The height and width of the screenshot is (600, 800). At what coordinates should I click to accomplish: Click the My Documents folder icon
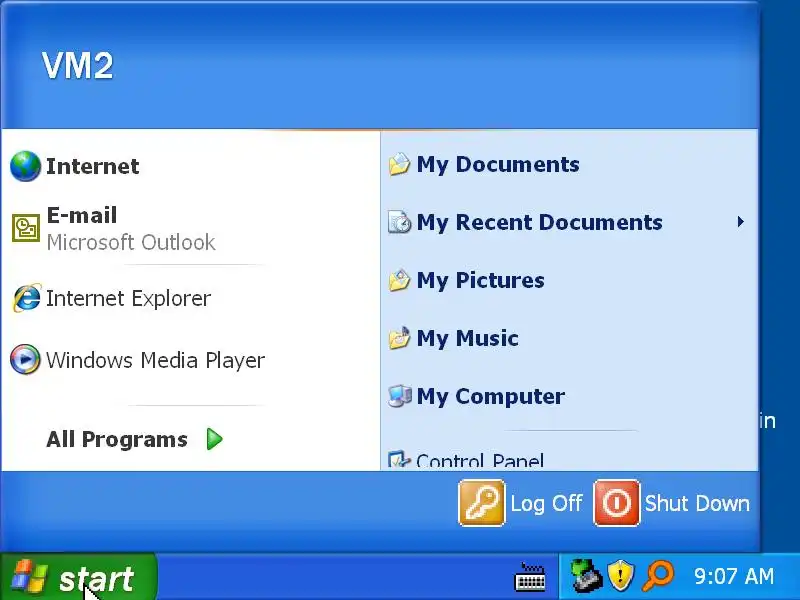point(399,164)
